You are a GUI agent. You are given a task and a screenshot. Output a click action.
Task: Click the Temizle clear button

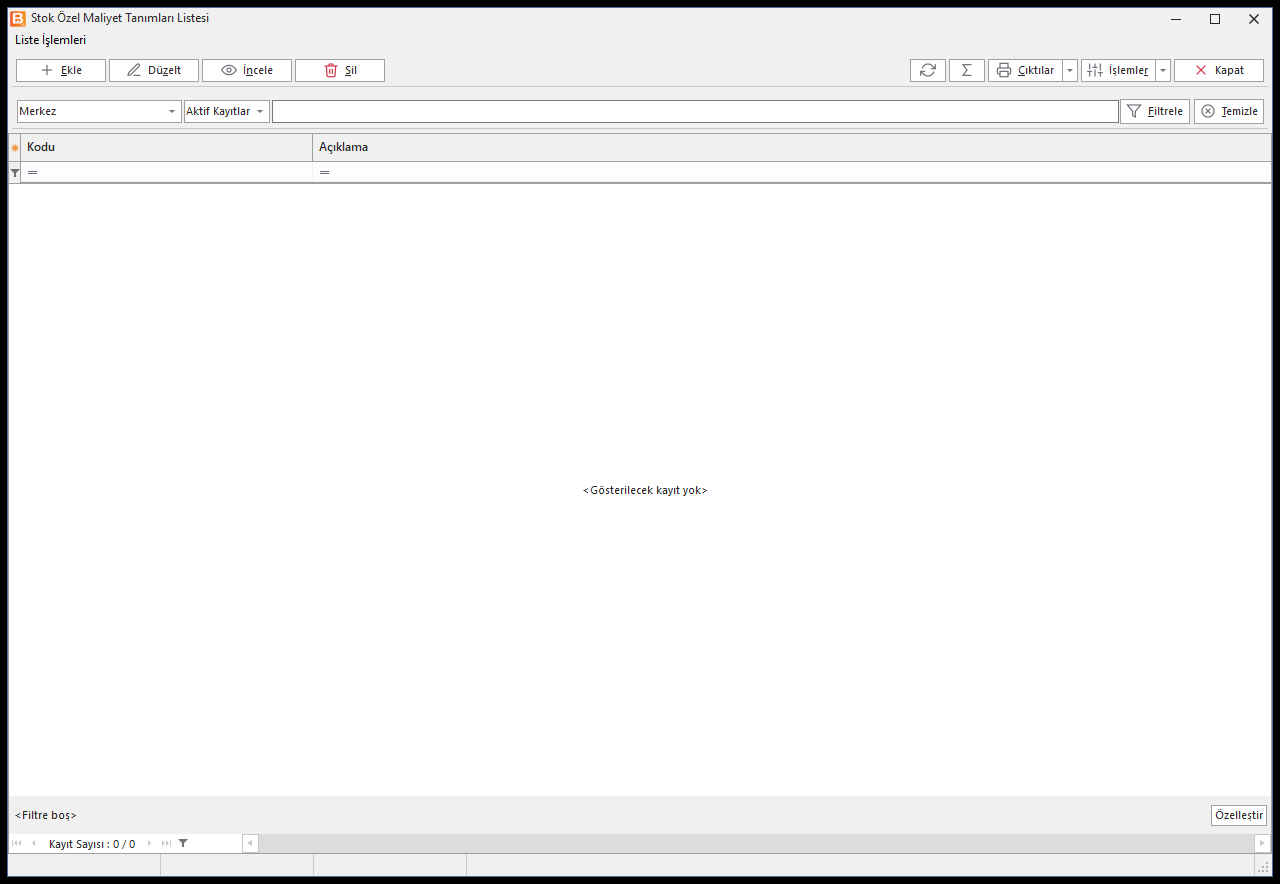tap(1229, 111)
